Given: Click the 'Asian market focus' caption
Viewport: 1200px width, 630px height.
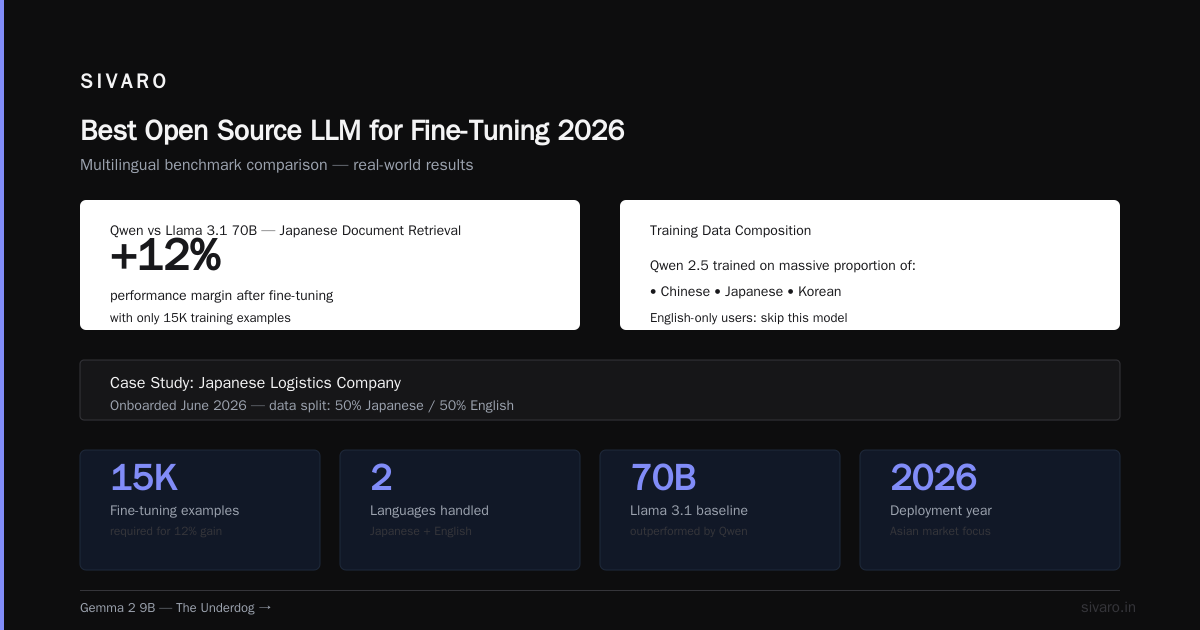Looking at the screenshot, I should 940,531.
